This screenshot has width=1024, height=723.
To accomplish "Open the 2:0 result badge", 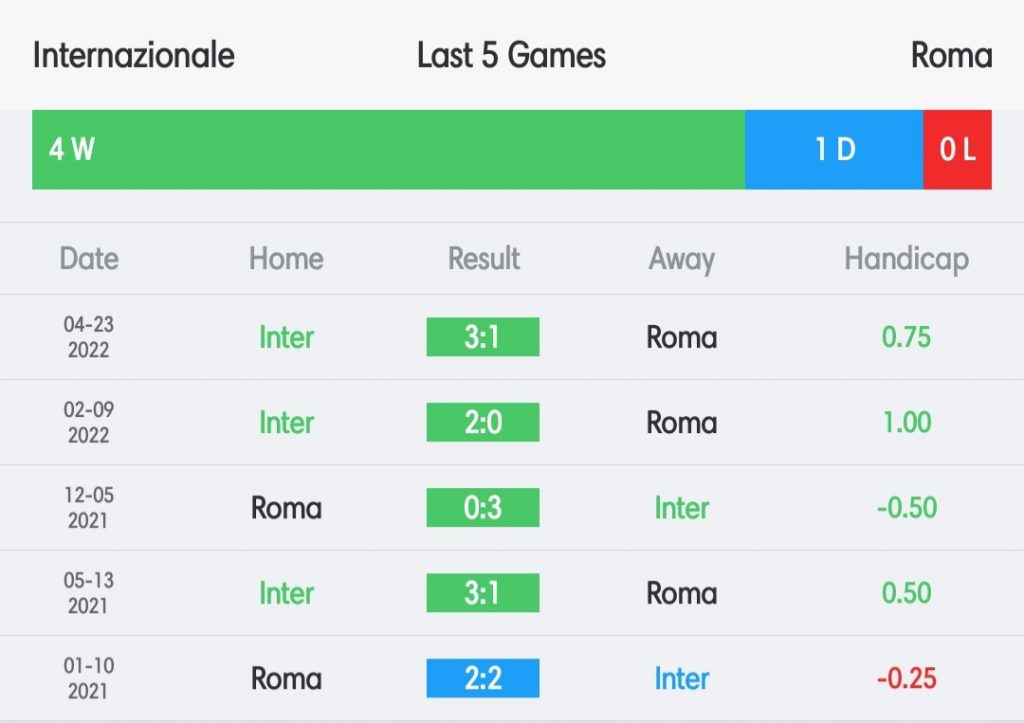I will (483, 422).
